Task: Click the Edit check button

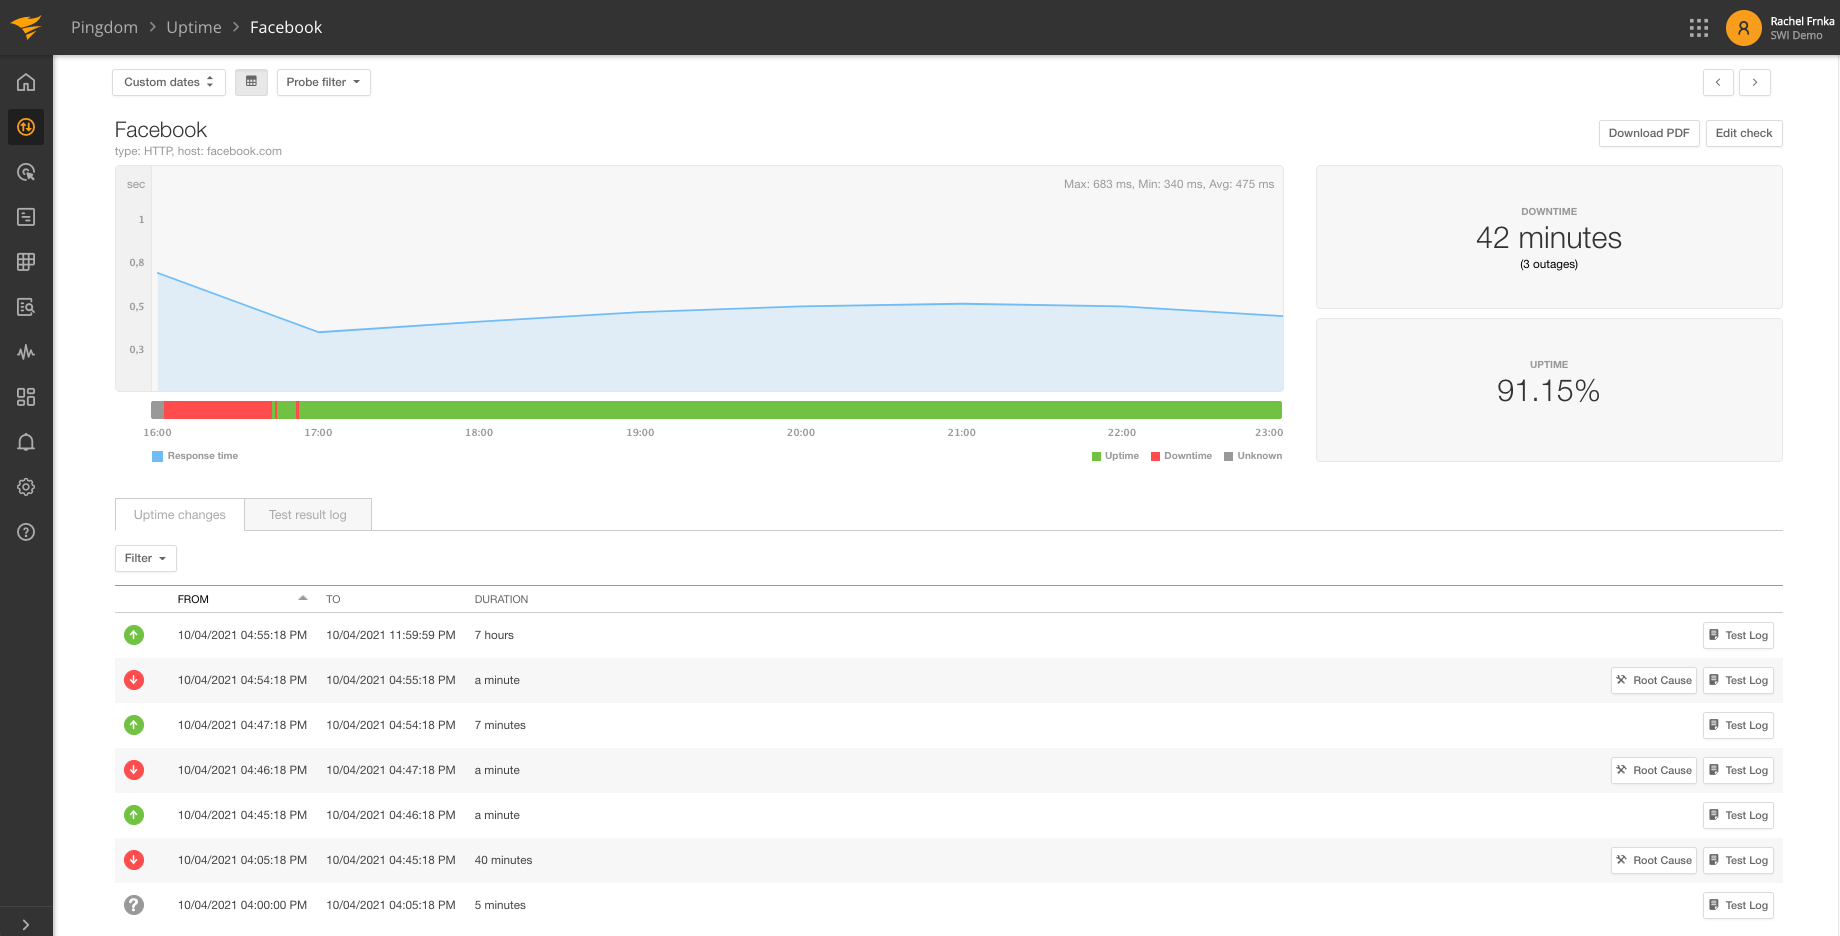Action: 1744,133
